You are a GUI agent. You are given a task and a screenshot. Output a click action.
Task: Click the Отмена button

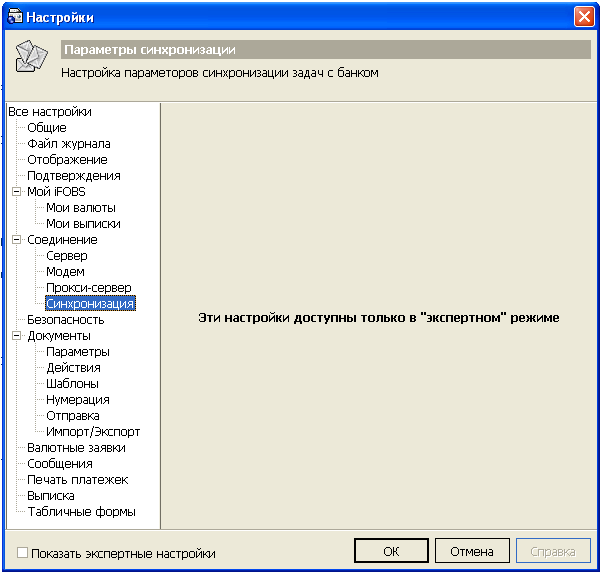click(x=472, y=551)
